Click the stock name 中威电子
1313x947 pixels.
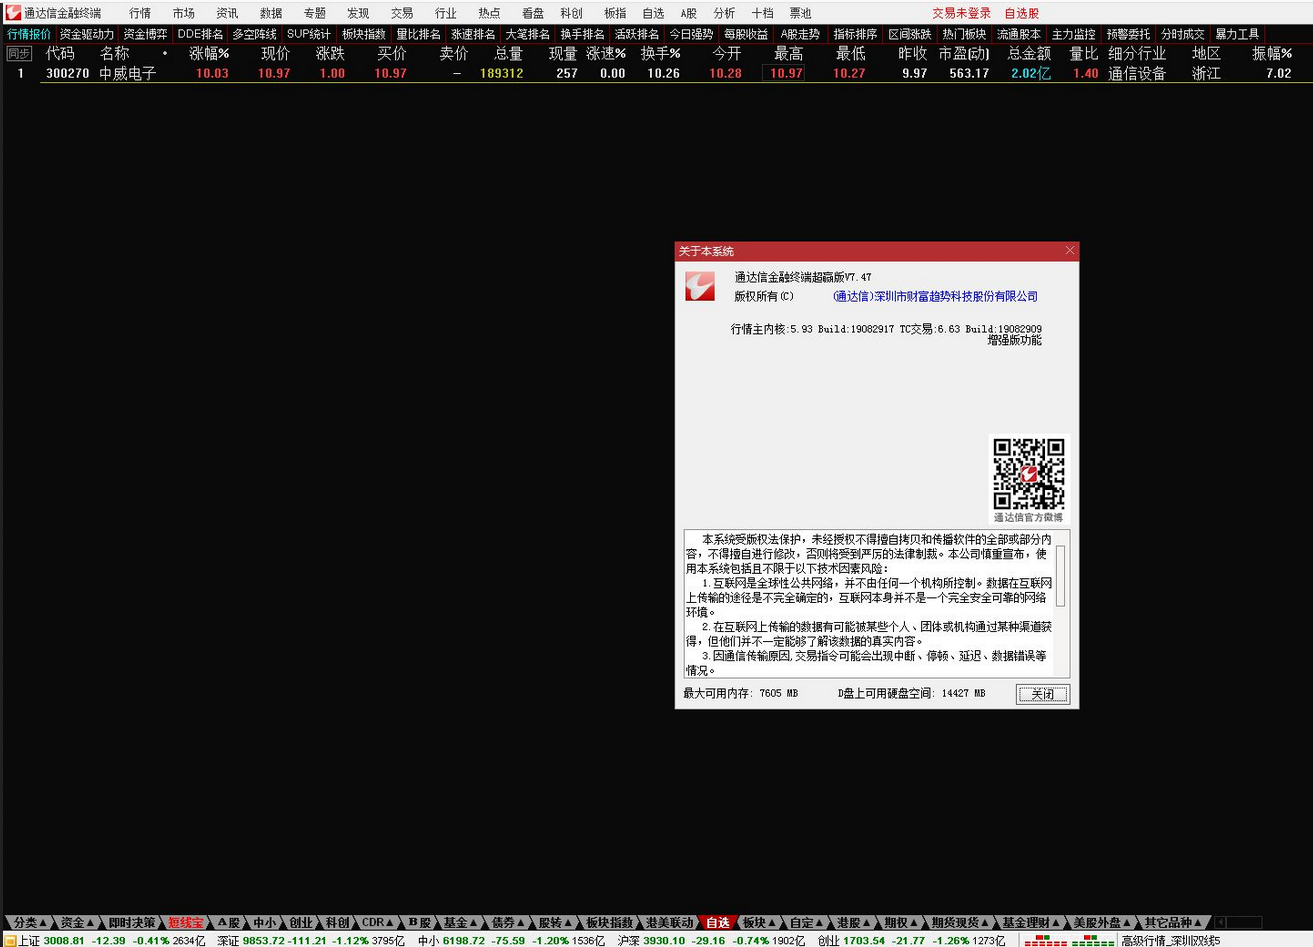coord(127,73)
